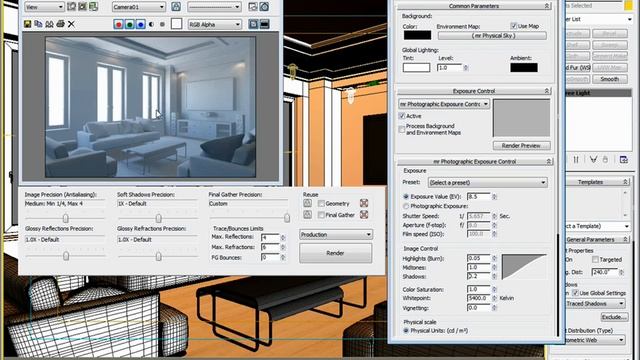Toggle the Use Map checkbox
The width and height of the screenshot is (640, 360).
pos(513,26)
